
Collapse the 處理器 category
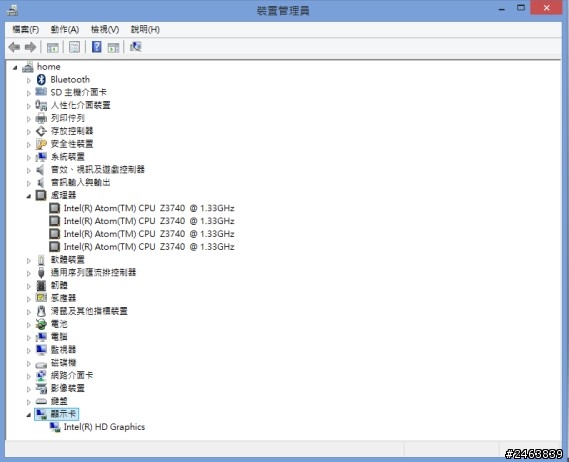point(29,196)
